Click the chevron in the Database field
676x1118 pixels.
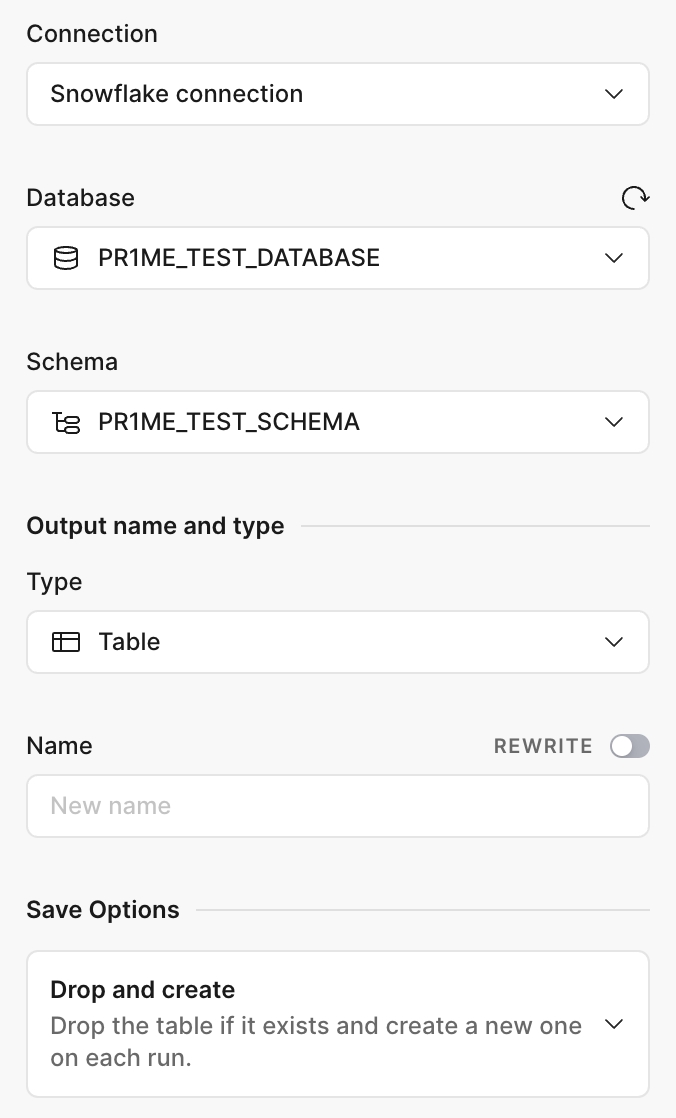(614, 258)
